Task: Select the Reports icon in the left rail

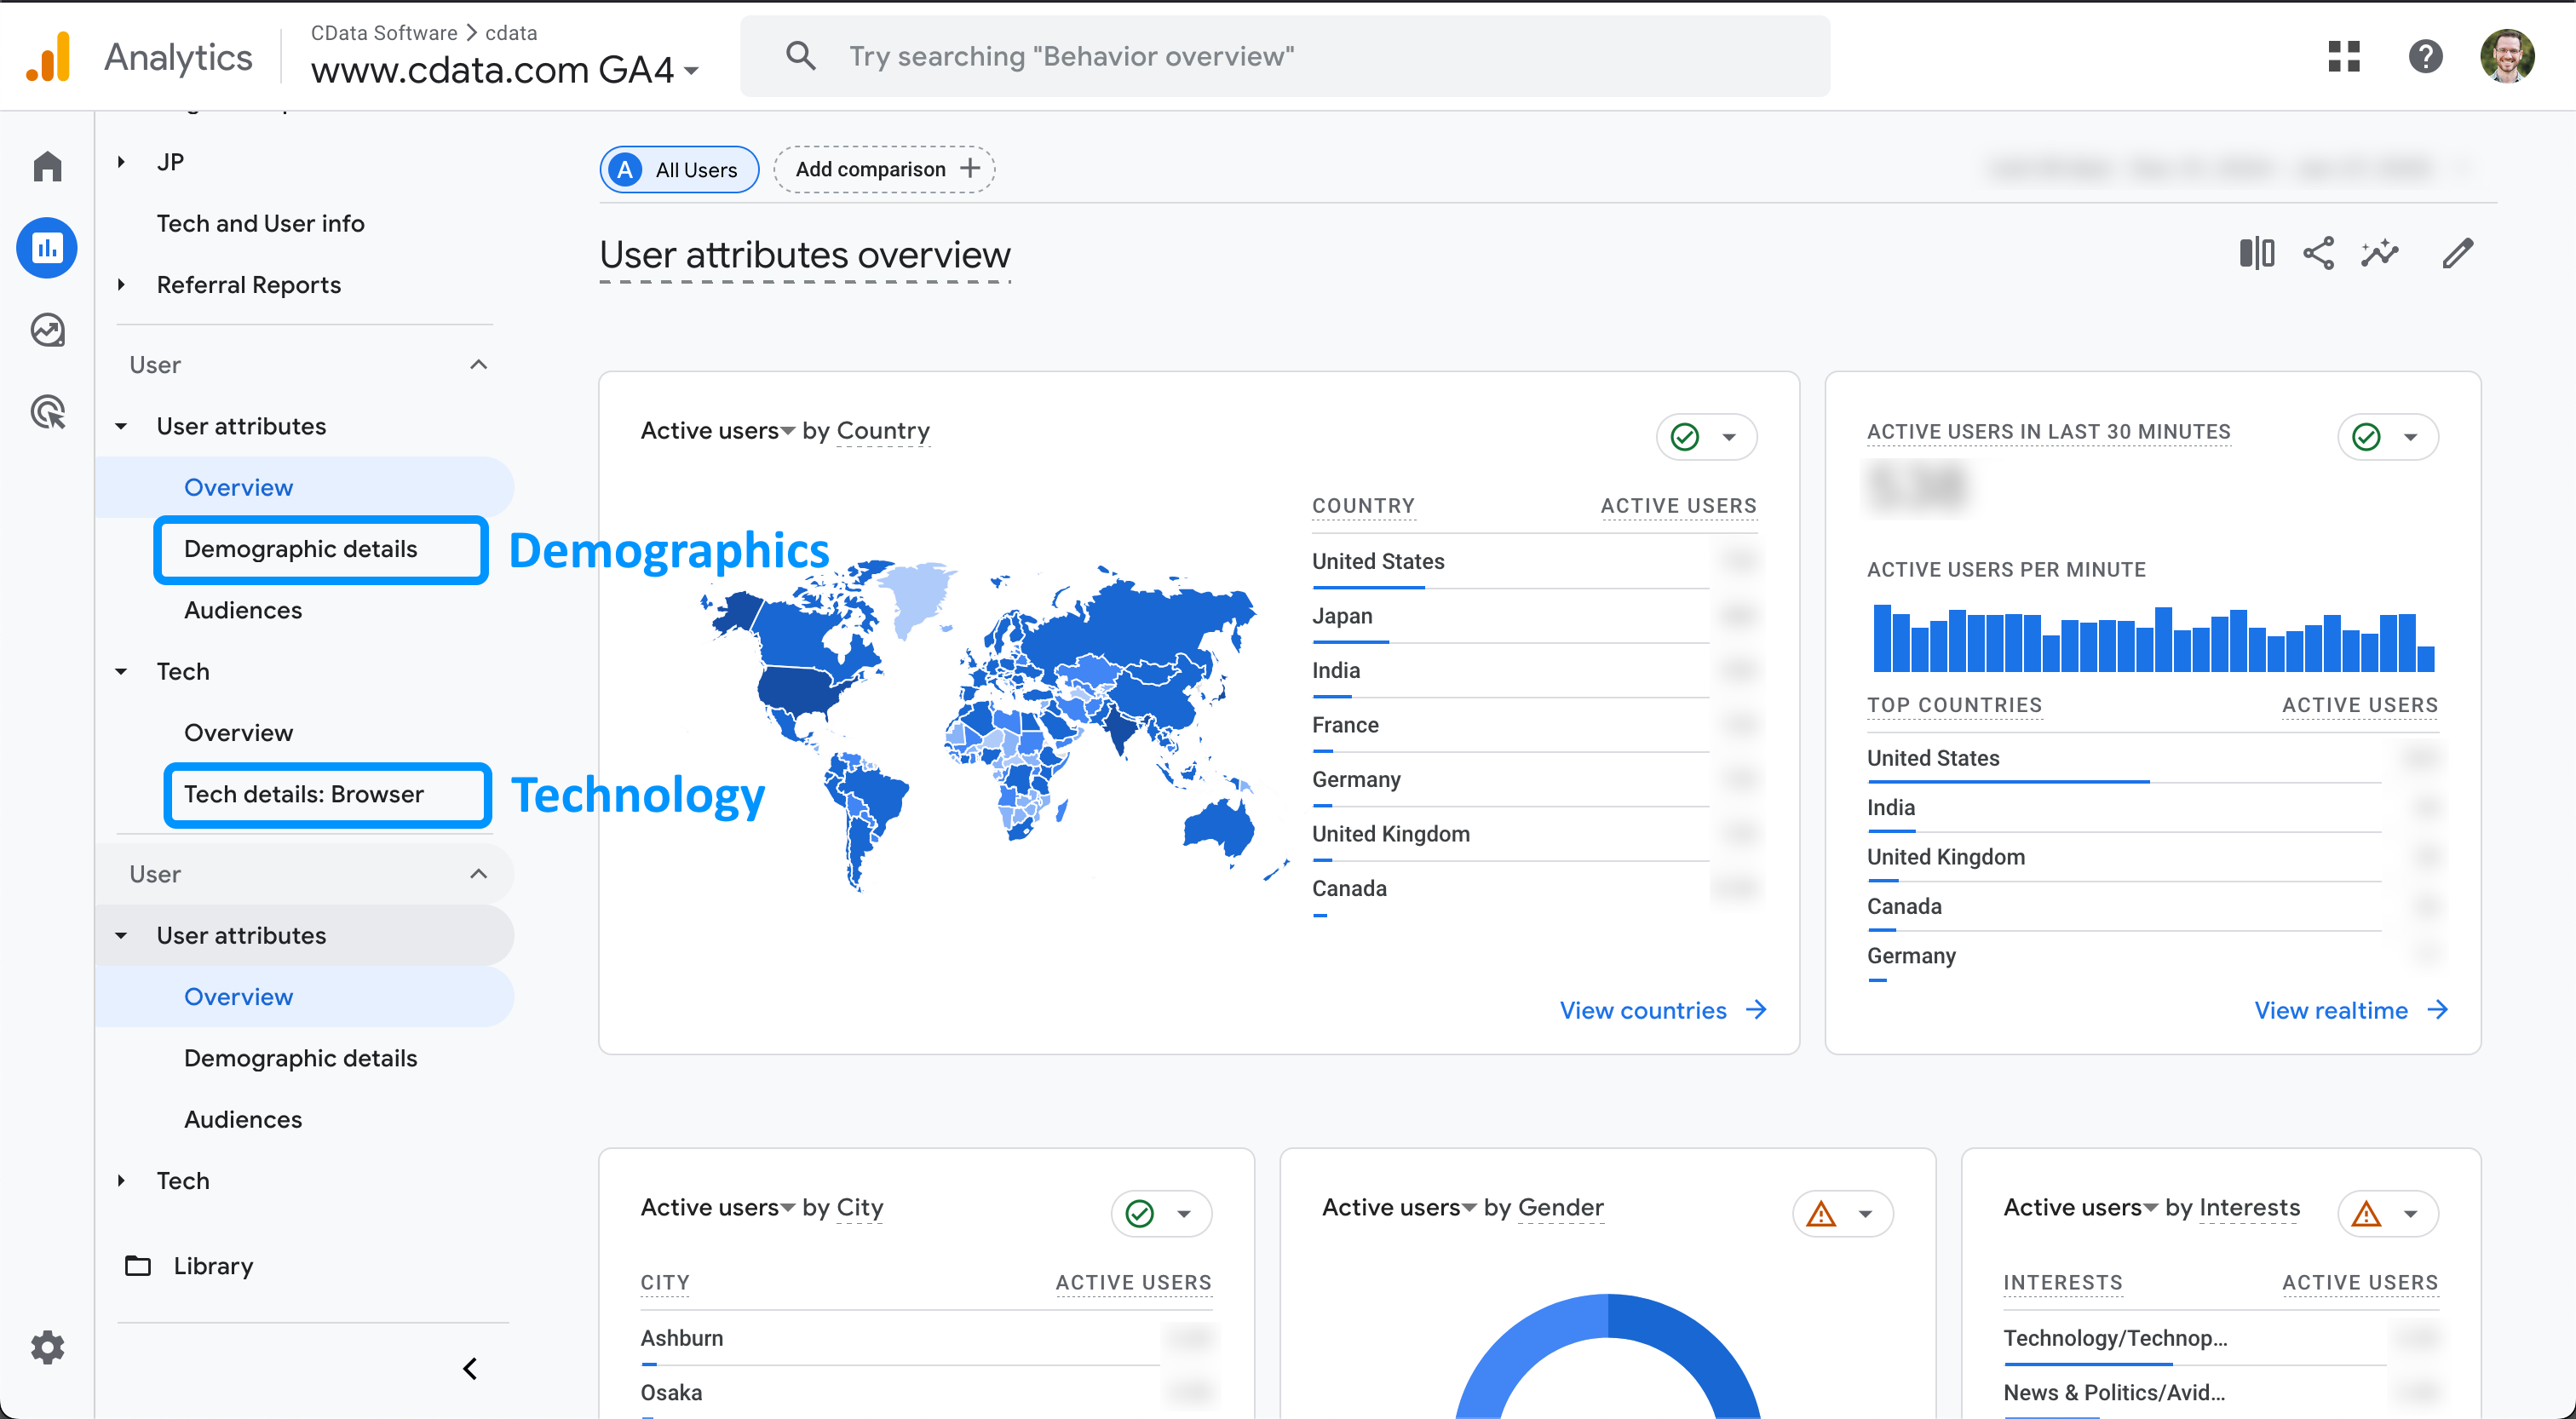Action: pos(47,247)
